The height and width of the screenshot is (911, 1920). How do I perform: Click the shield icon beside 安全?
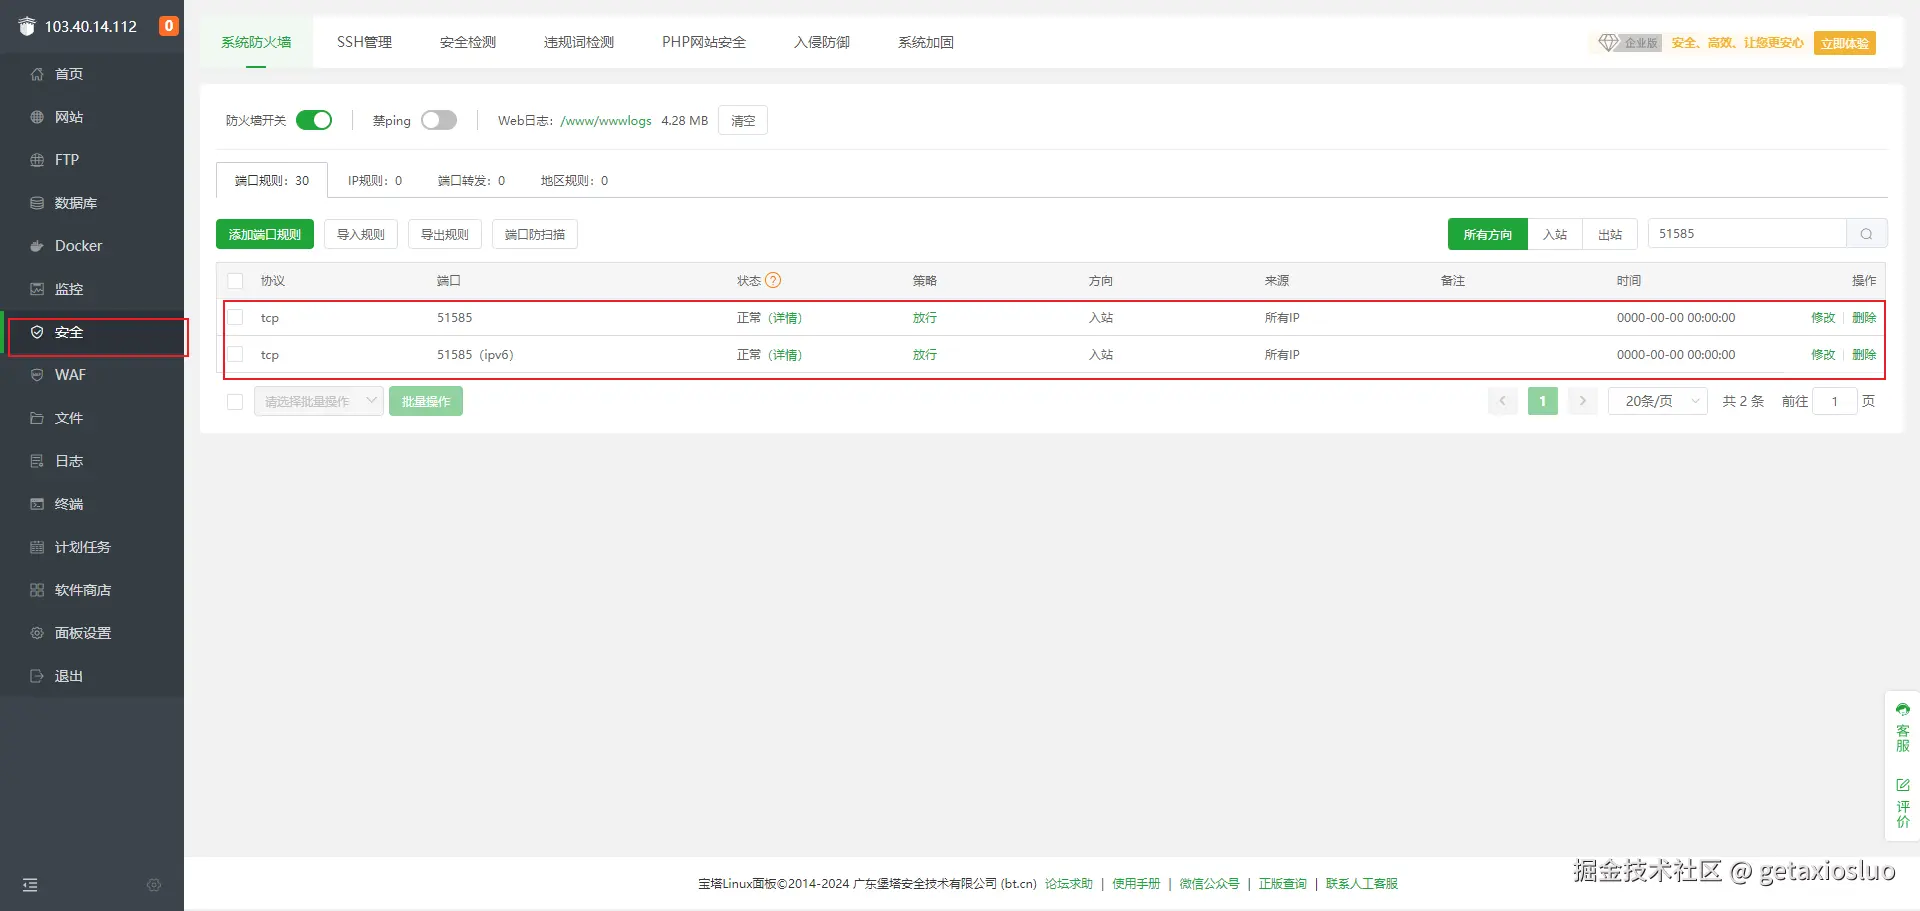(37, 332)
